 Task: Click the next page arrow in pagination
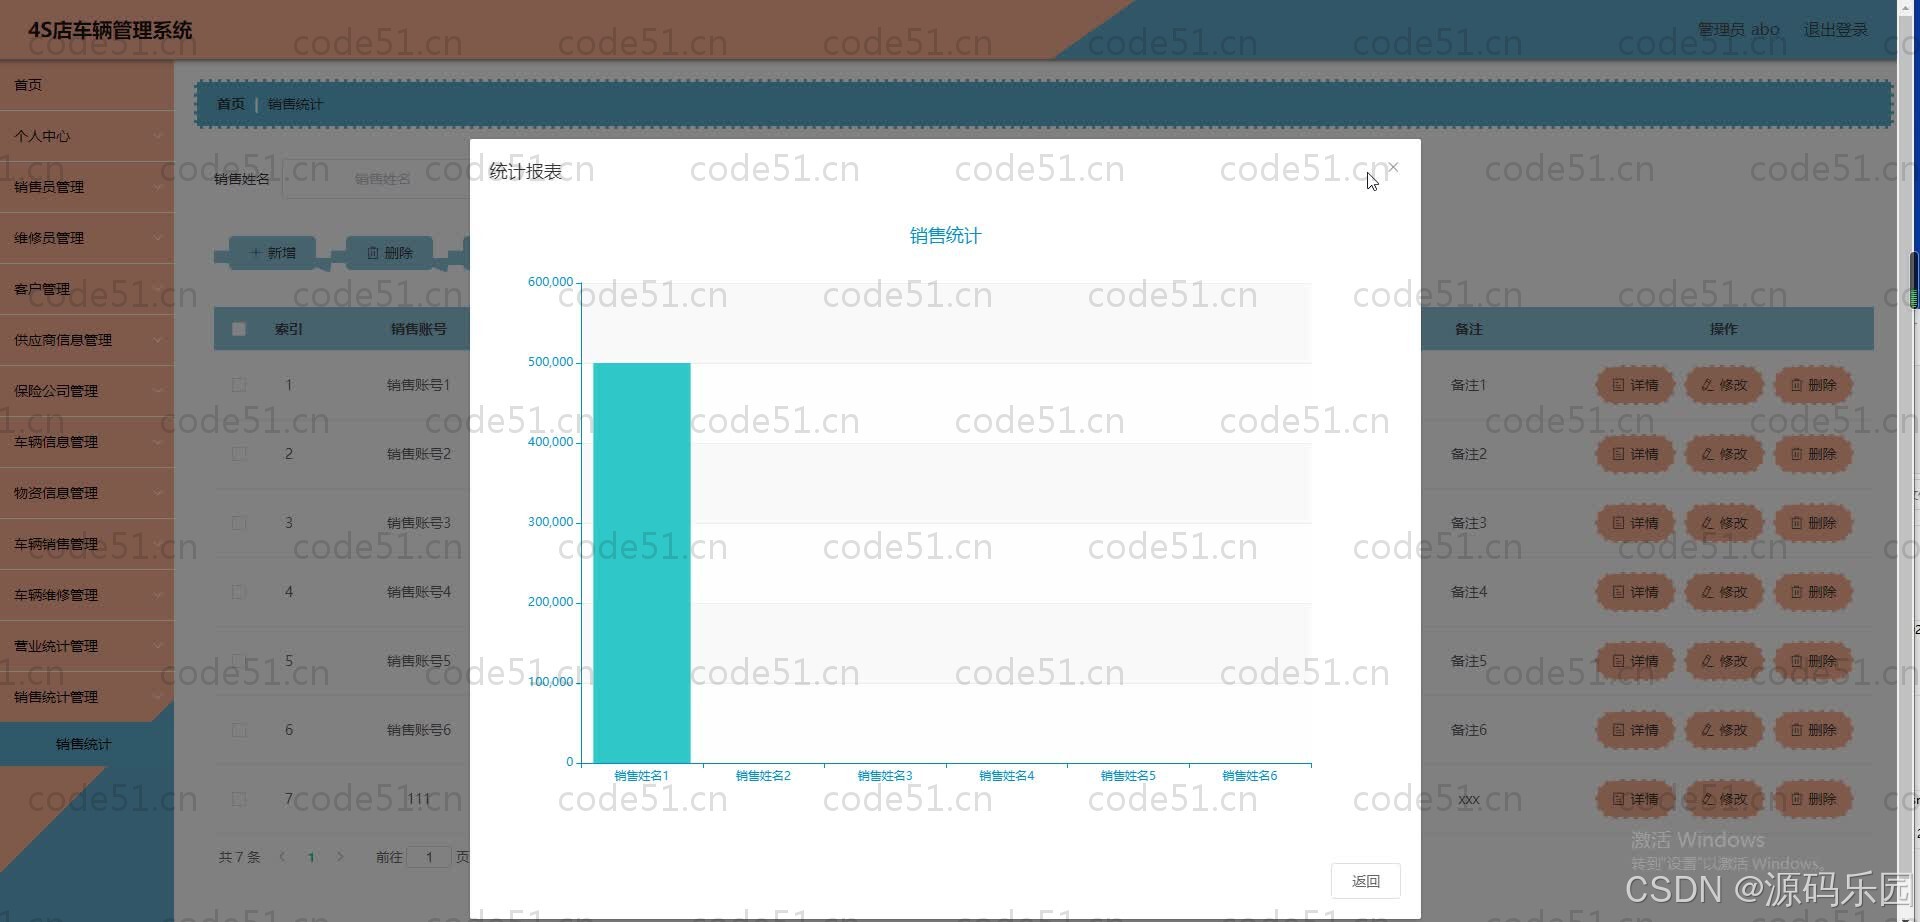(341, 857)
